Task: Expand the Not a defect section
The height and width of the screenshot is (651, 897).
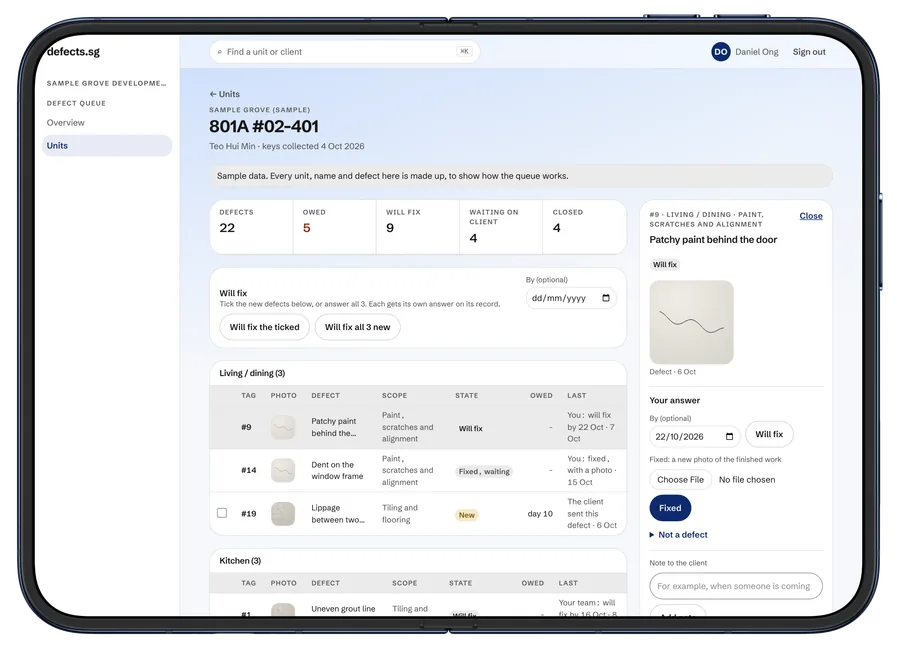Action: (x=678, y=535)
